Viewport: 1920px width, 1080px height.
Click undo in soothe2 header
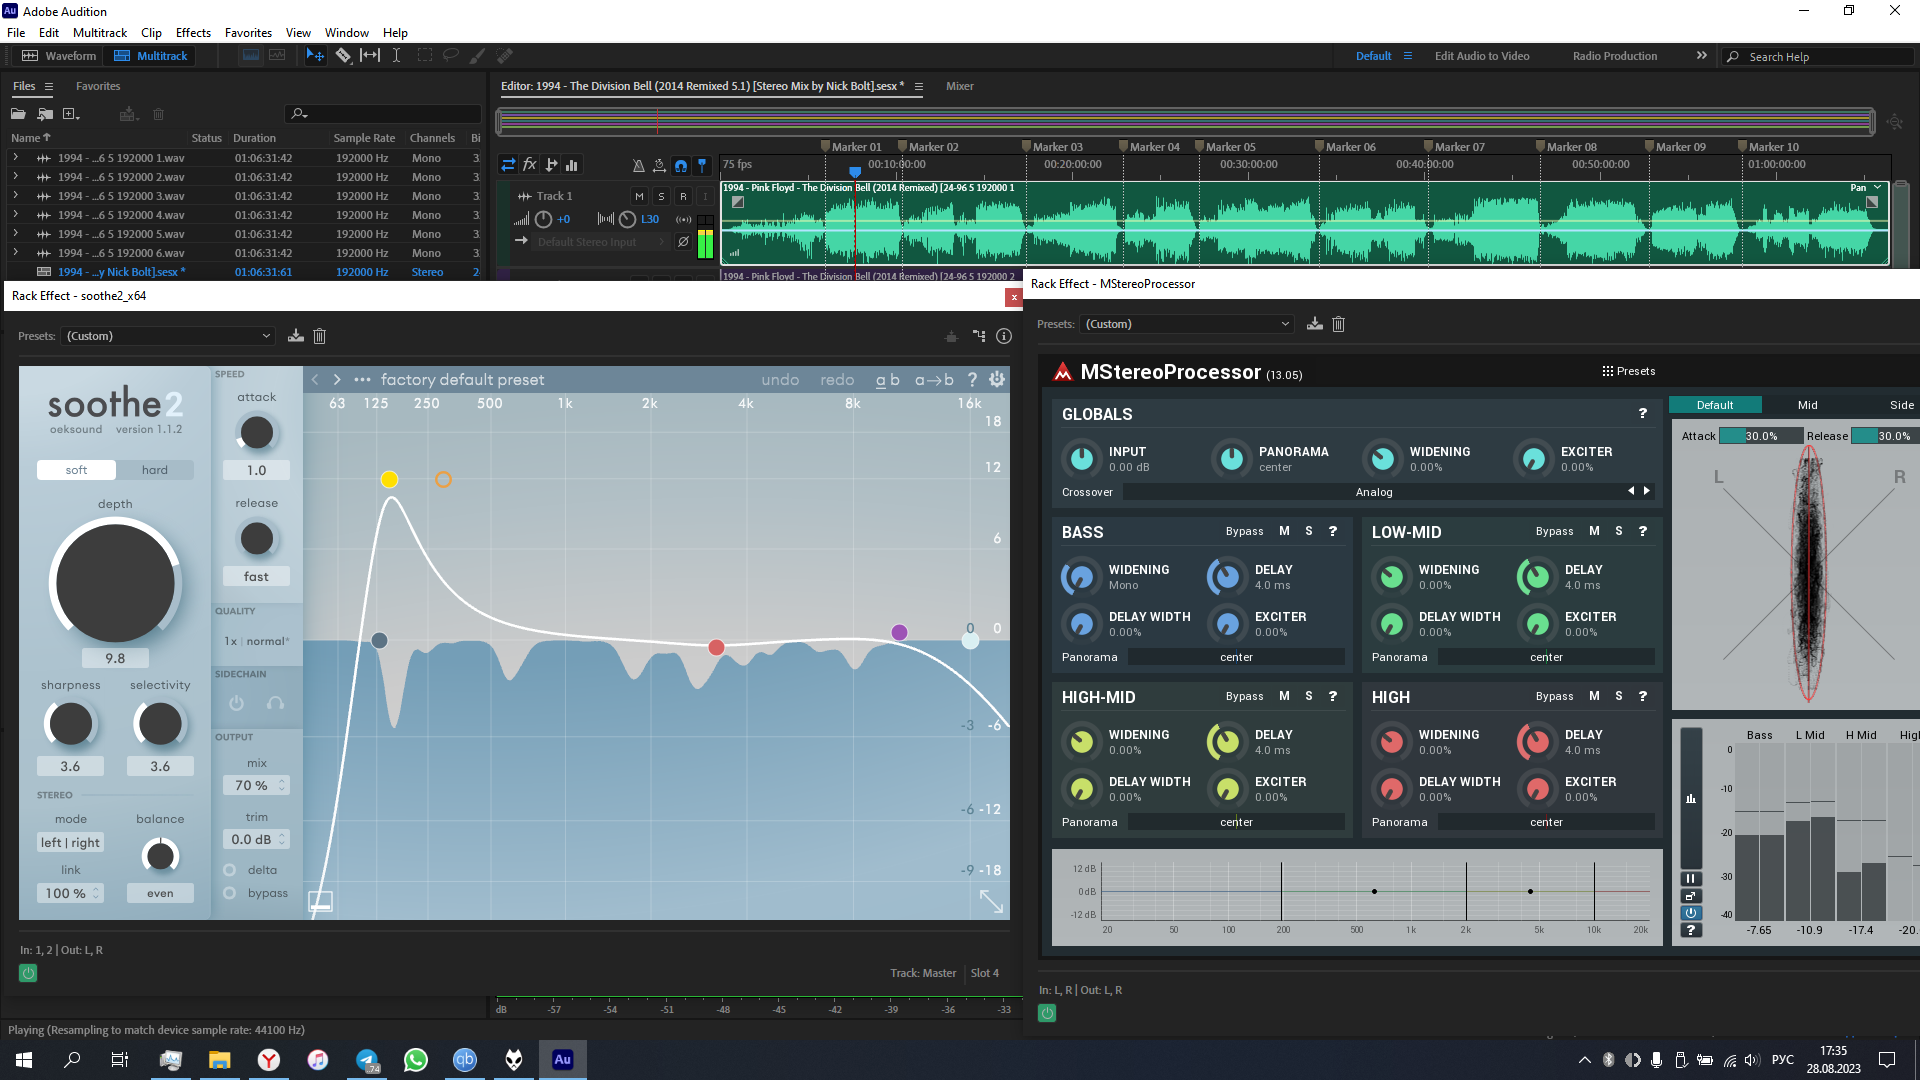pyautogui.click(x=780, y=380)
